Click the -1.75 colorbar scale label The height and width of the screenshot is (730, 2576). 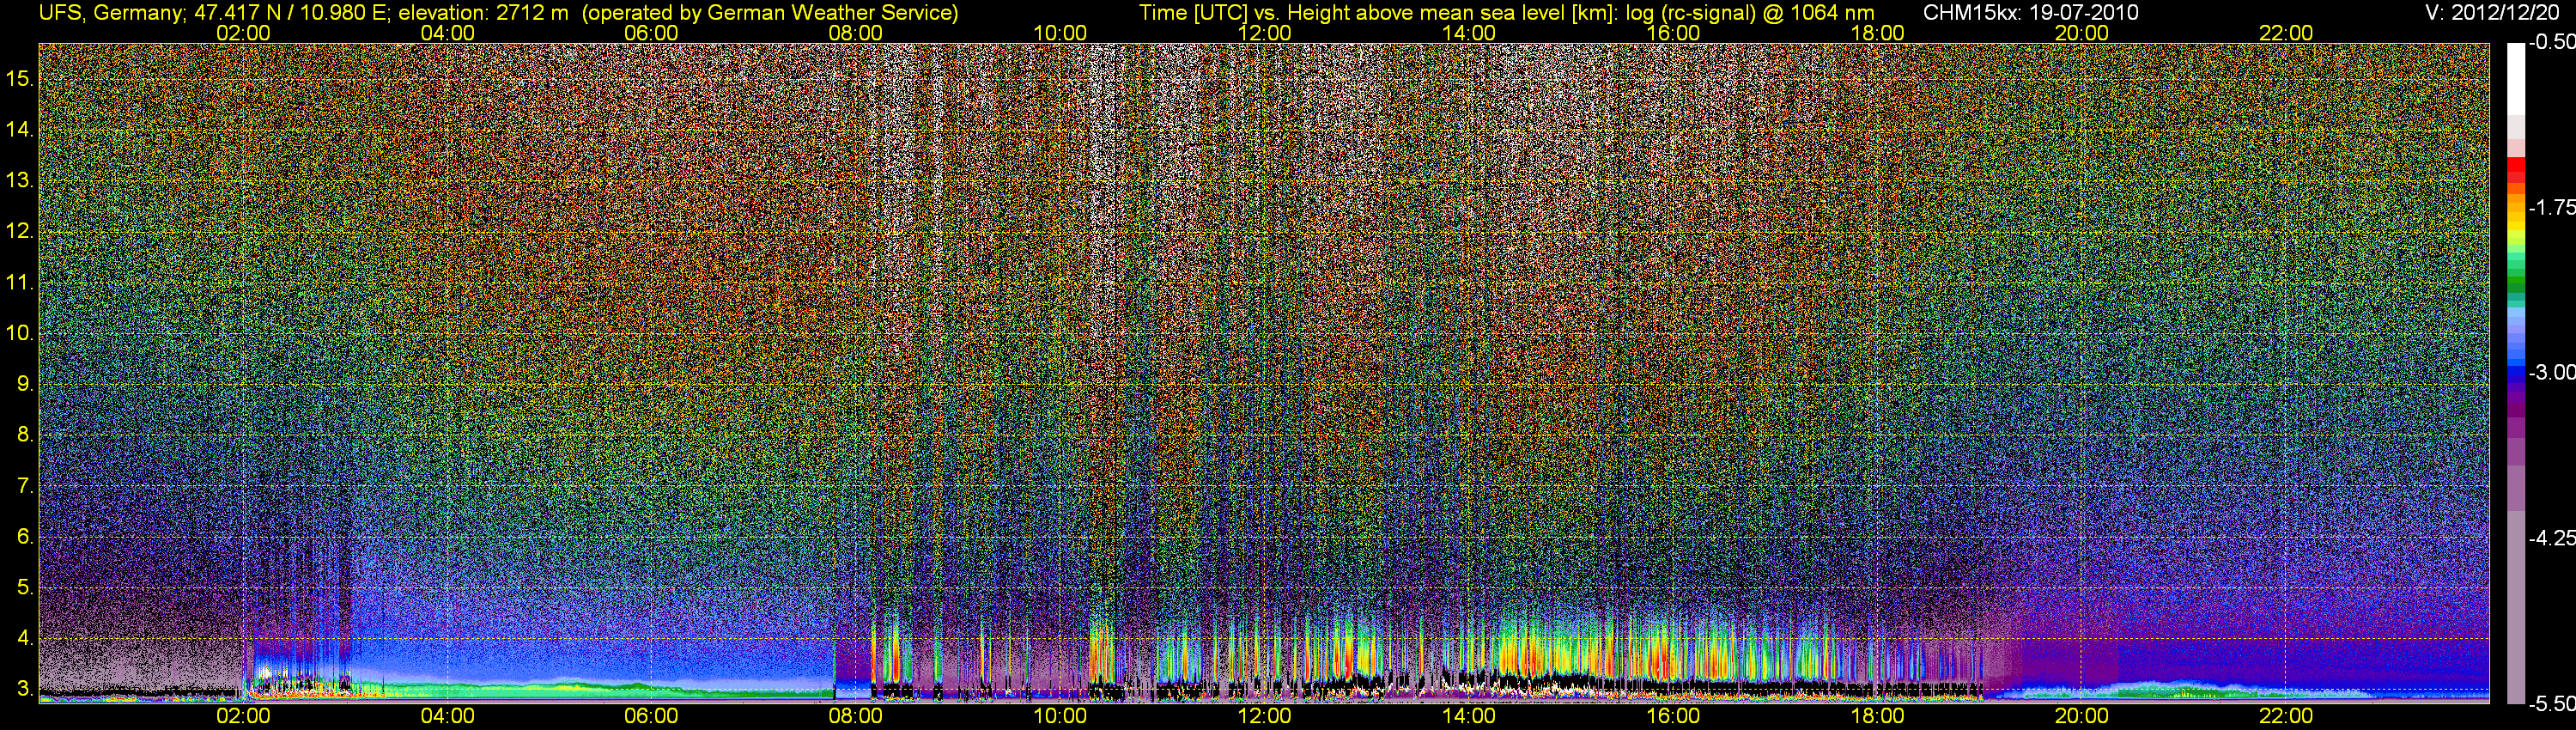pyautogui.click(x=2551, y=207)
